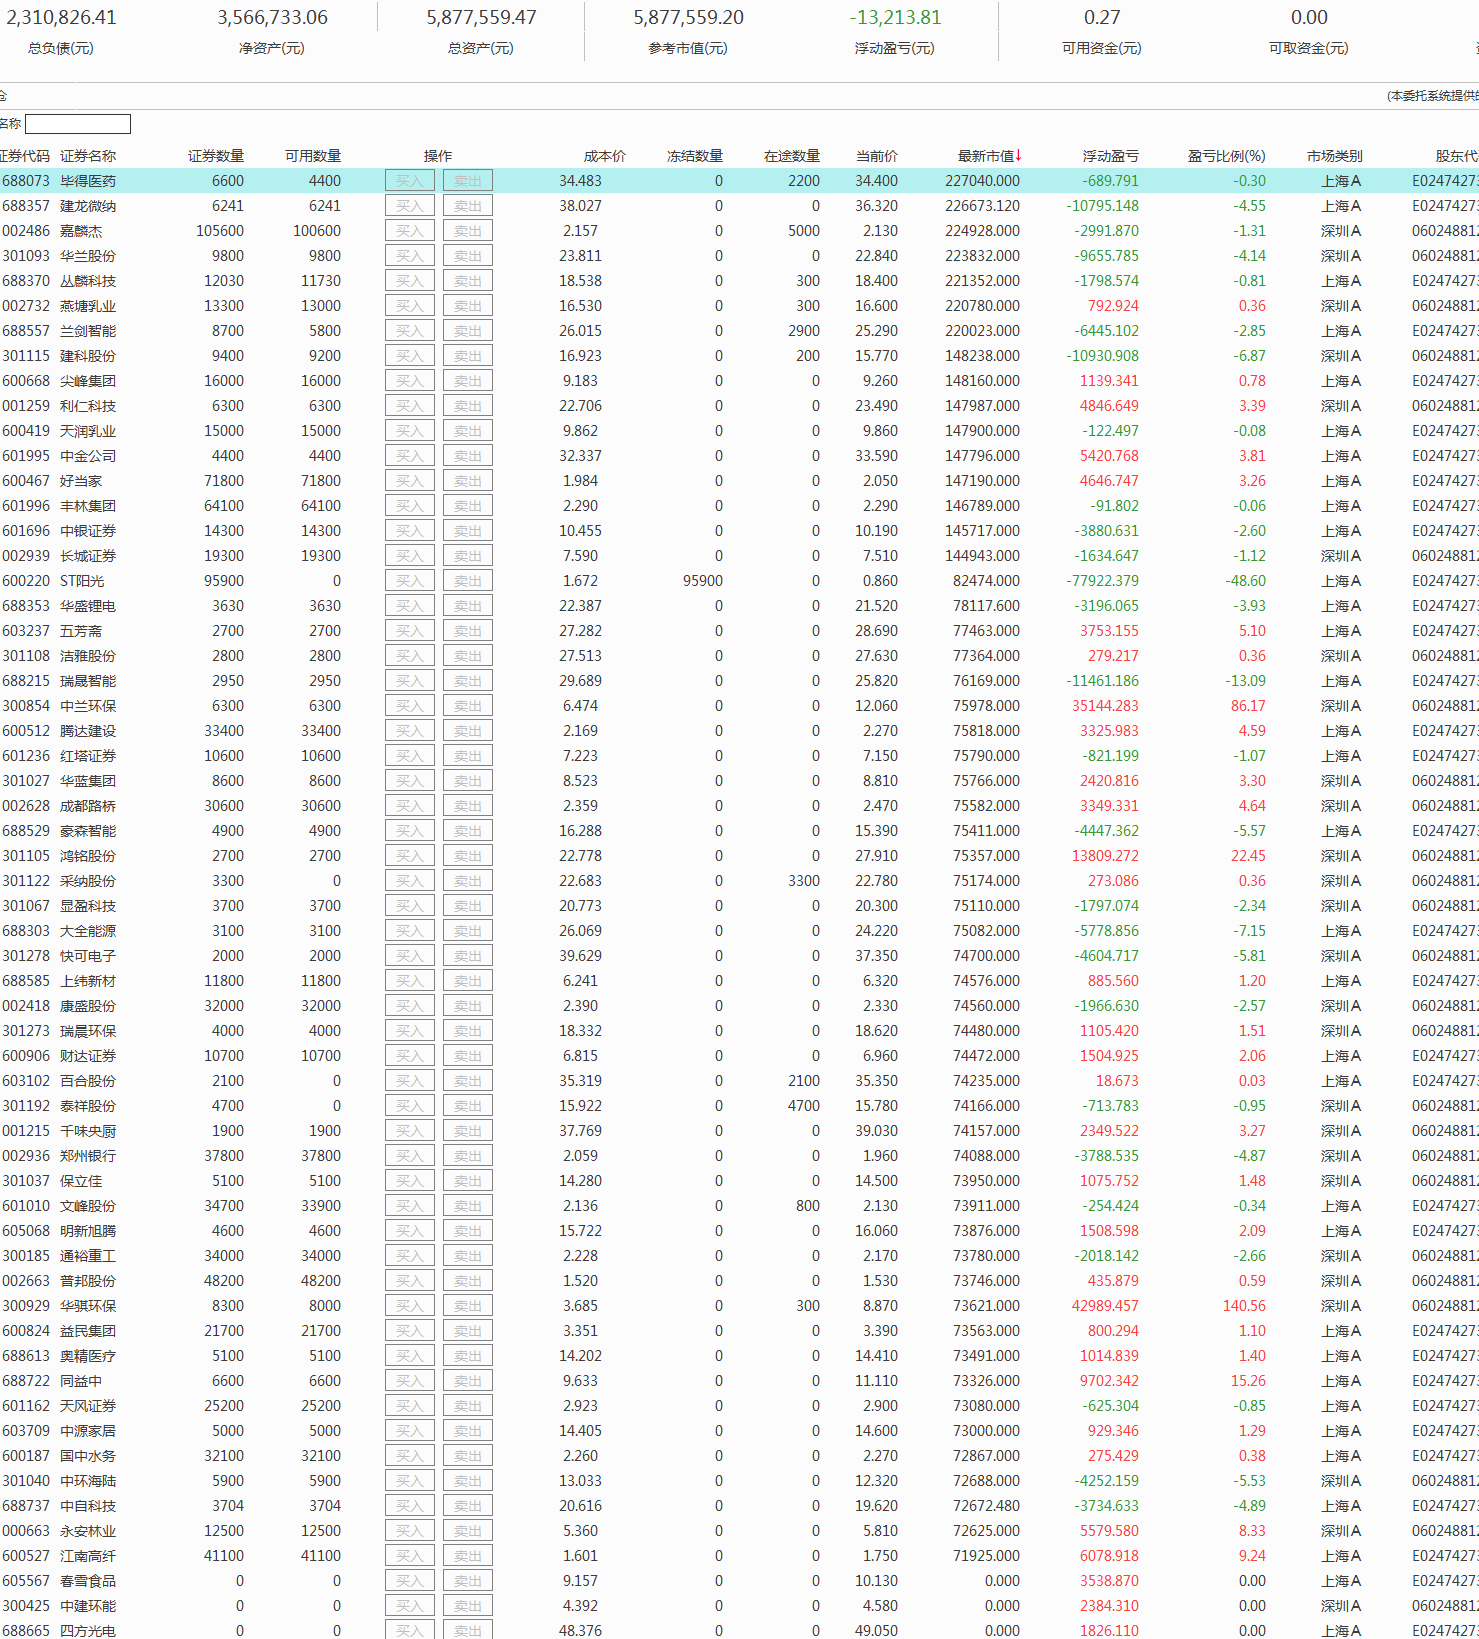Click 买入 button for 长城证券
Image resolution: width=1479 pixels, height=1639 pixels.
(x=410, y=556)
